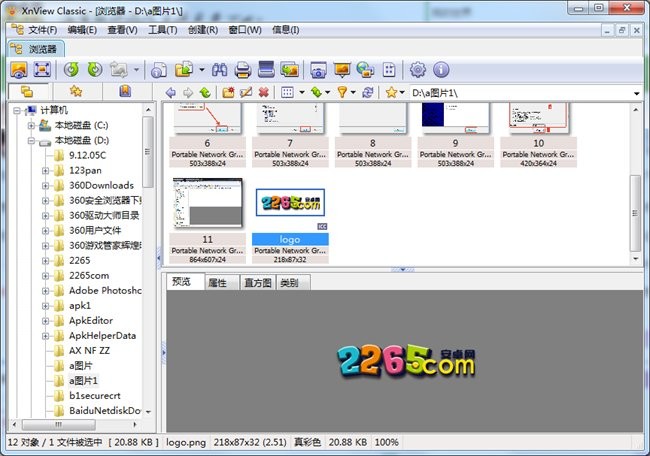Viewport: 650px width, 456px height.
Task: Delete selected file with red X
Action: 263,93
